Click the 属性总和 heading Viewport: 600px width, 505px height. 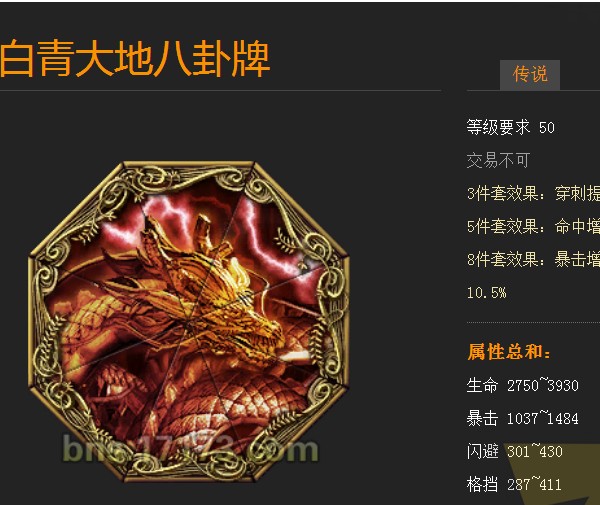click(x=509, y=352)
